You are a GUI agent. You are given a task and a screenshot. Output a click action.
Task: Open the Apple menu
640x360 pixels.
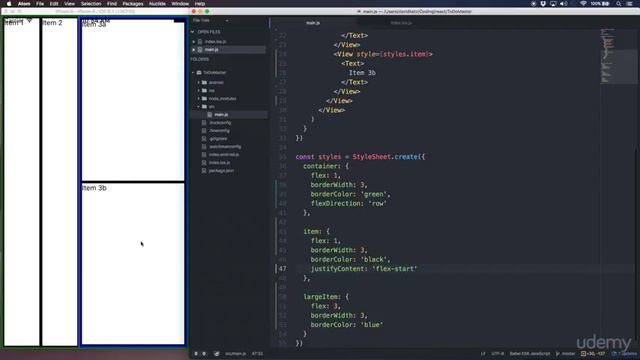pyautogui.click(x=9, y=4)
